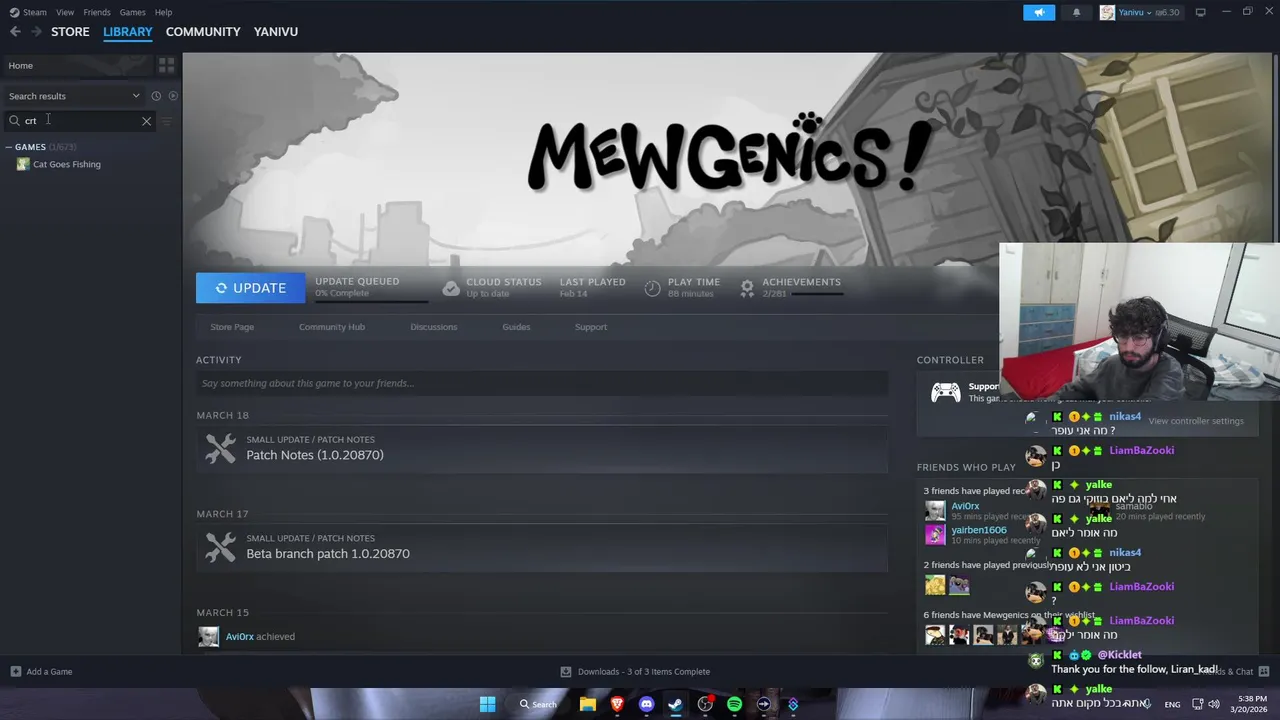Open the Downloads status bar
This screenshot has width=1280, height=720.
[x=635, y=672]
